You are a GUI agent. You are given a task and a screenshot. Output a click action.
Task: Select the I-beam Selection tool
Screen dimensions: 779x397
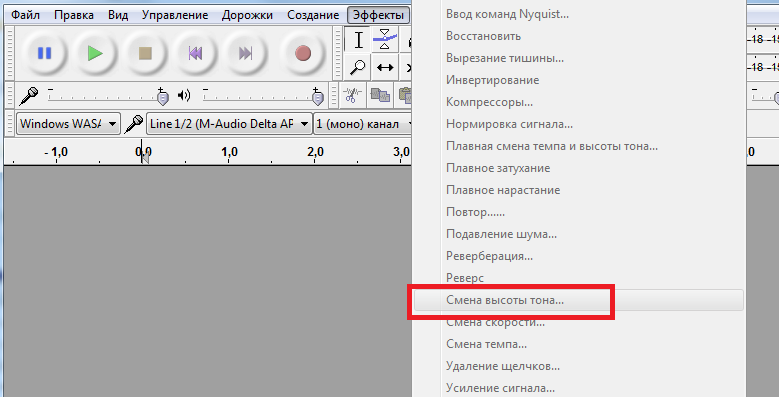tap(358, 40)
